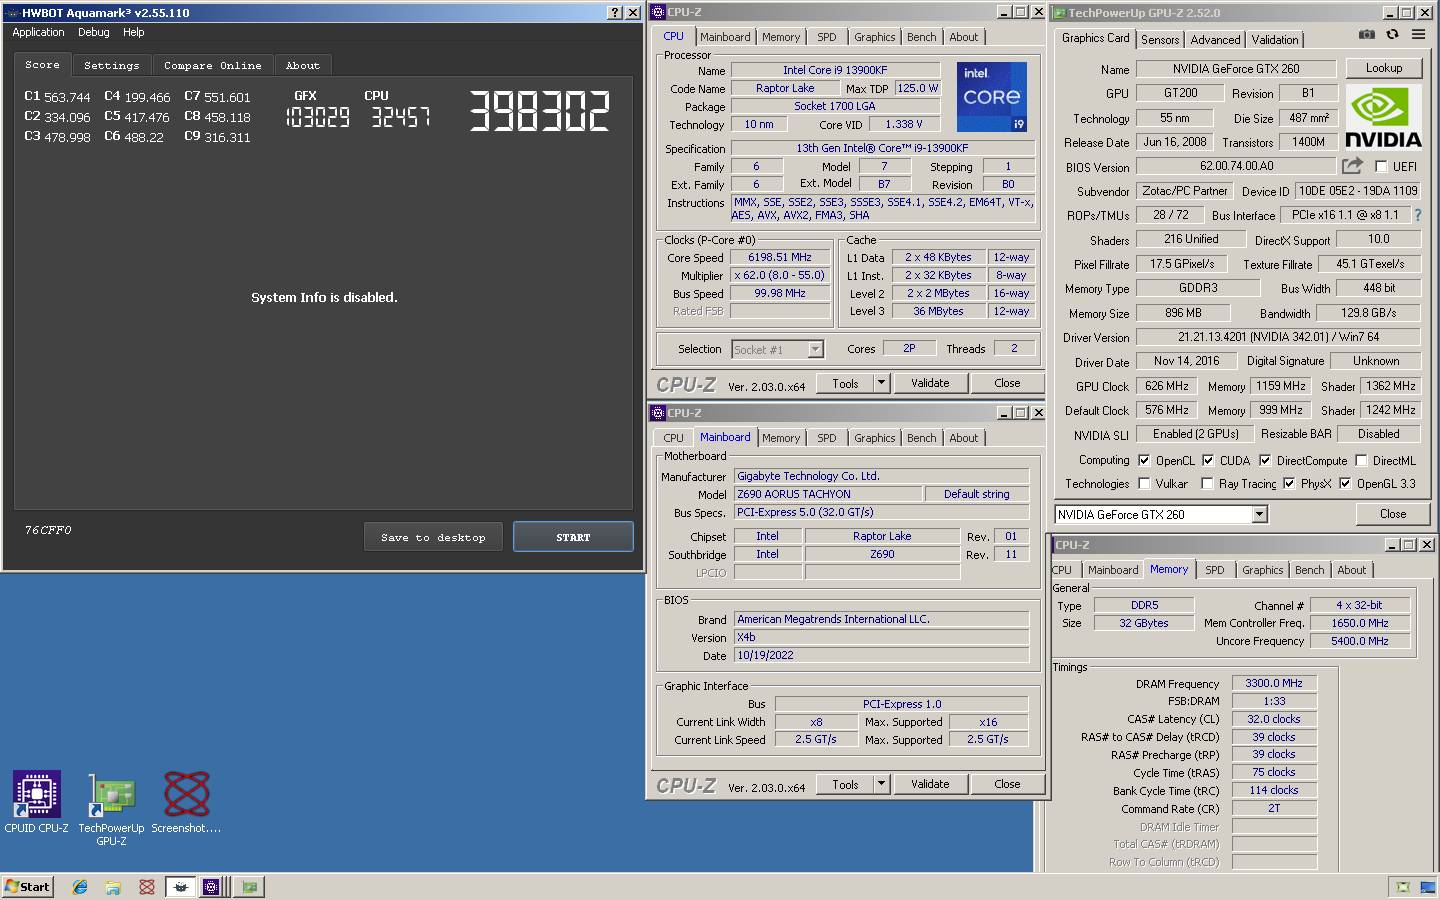Screen dimensions: 1440x900
Task: Click the HWBOT Aquamark taskbar button
Action: pyautogui.click(x=181, y=887)
